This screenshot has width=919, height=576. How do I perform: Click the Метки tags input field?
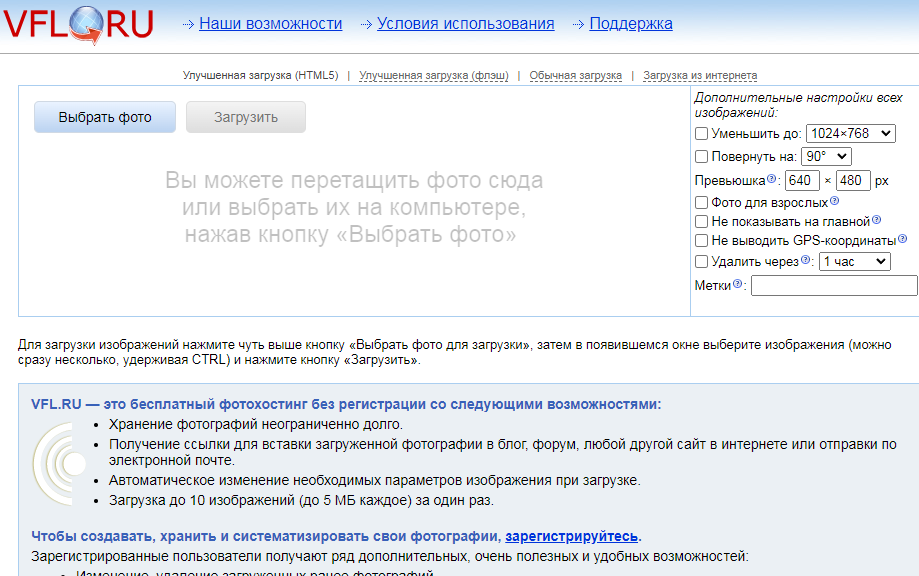[834, 286]
